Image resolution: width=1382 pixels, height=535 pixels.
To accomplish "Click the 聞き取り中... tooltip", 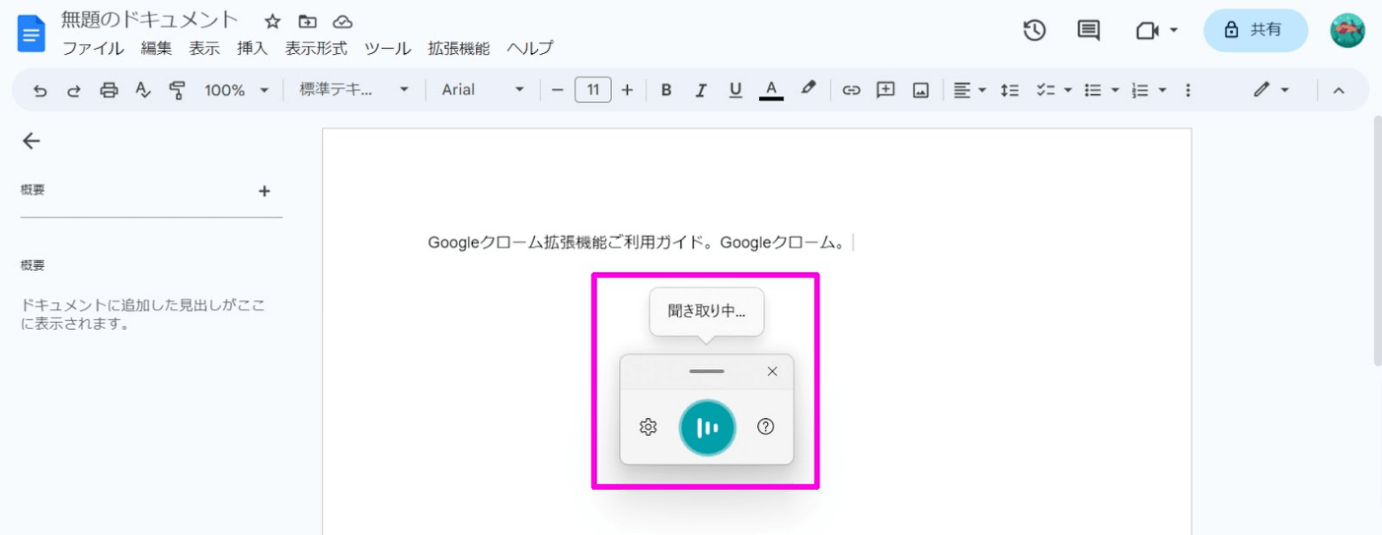I will pyautogui.click(x=706, y=311).
